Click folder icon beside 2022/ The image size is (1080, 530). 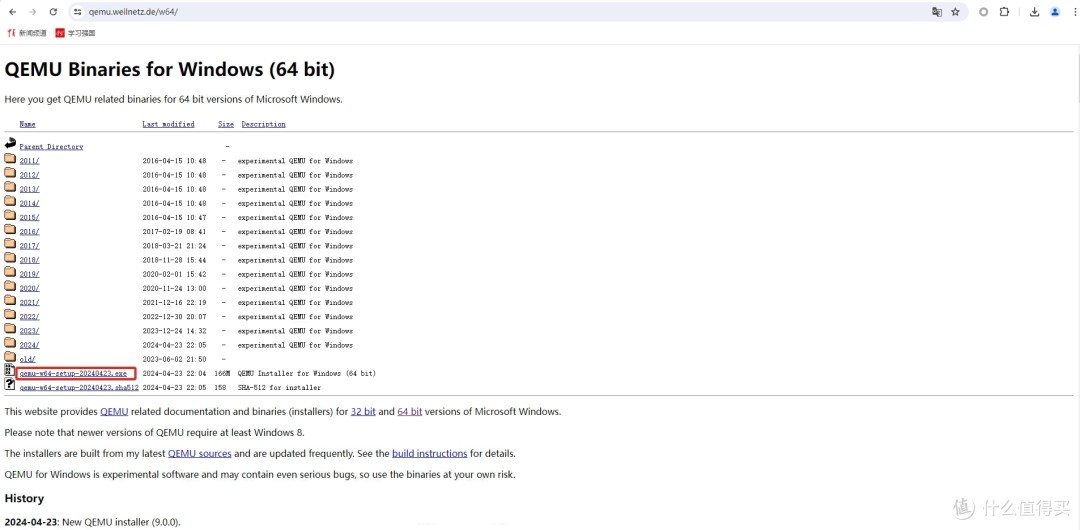(x=10, y=314)
